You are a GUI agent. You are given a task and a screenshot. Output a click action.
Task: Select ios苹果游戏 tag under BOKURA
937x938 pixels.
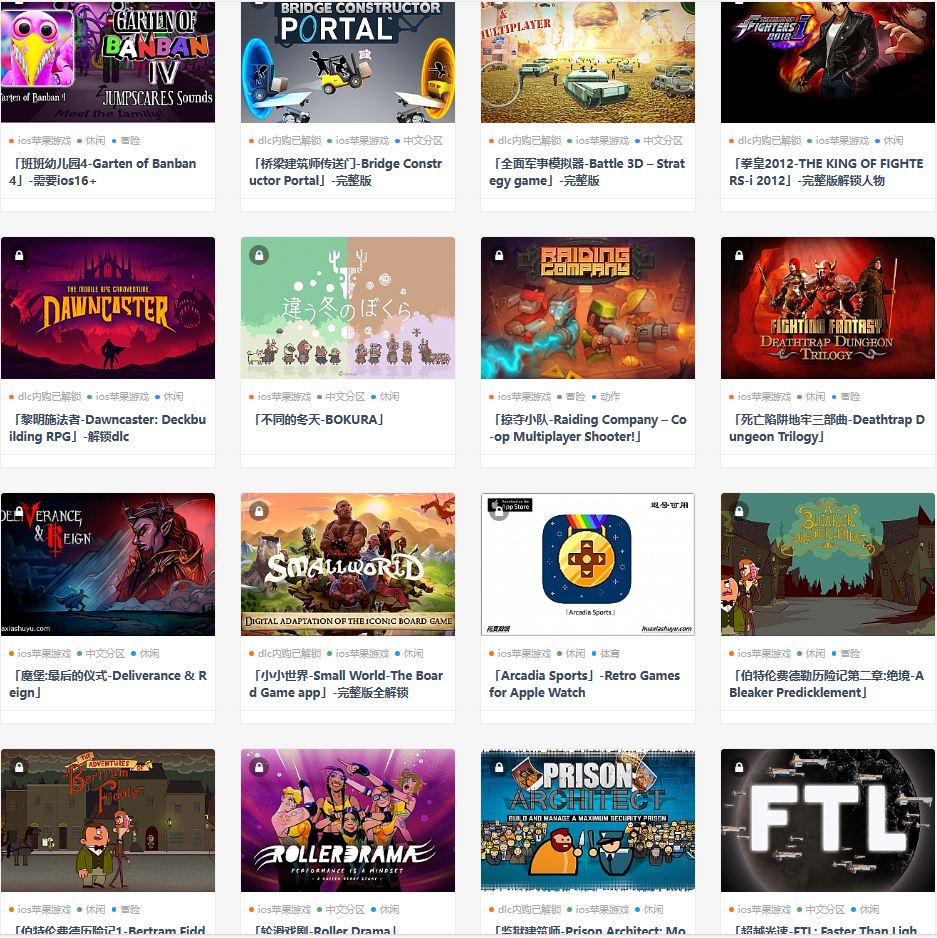(284, 396)
